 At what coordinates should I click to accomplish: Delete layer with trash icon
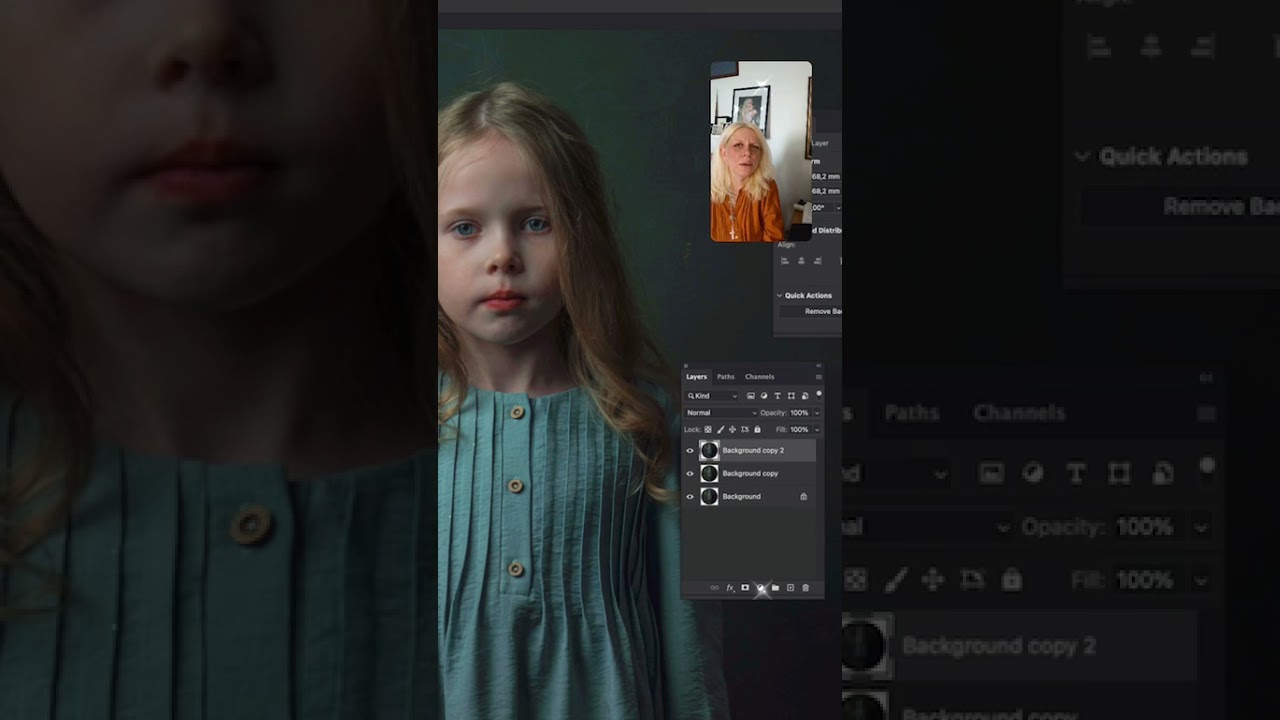806,588
